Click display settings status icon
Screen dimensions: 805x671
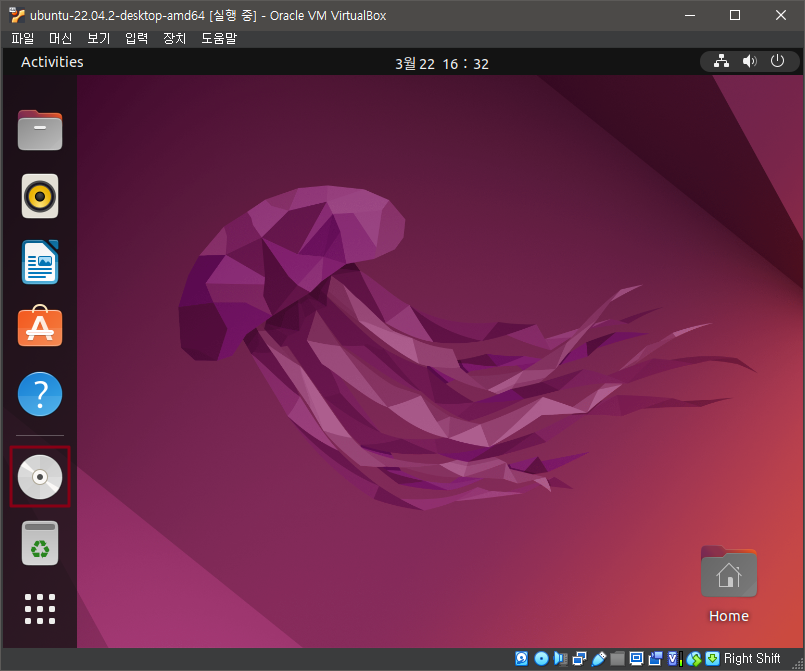pos(637,658)
